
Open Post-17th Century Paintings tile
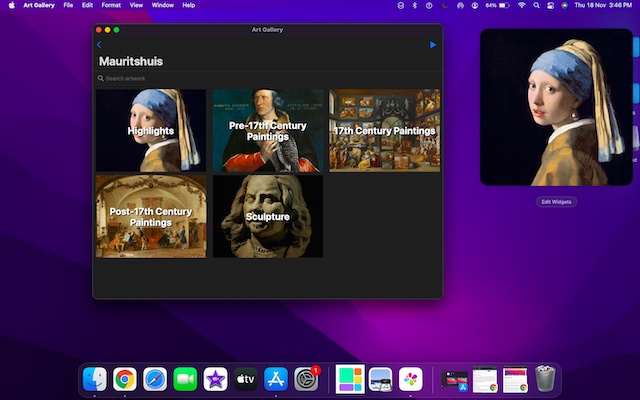151,217
